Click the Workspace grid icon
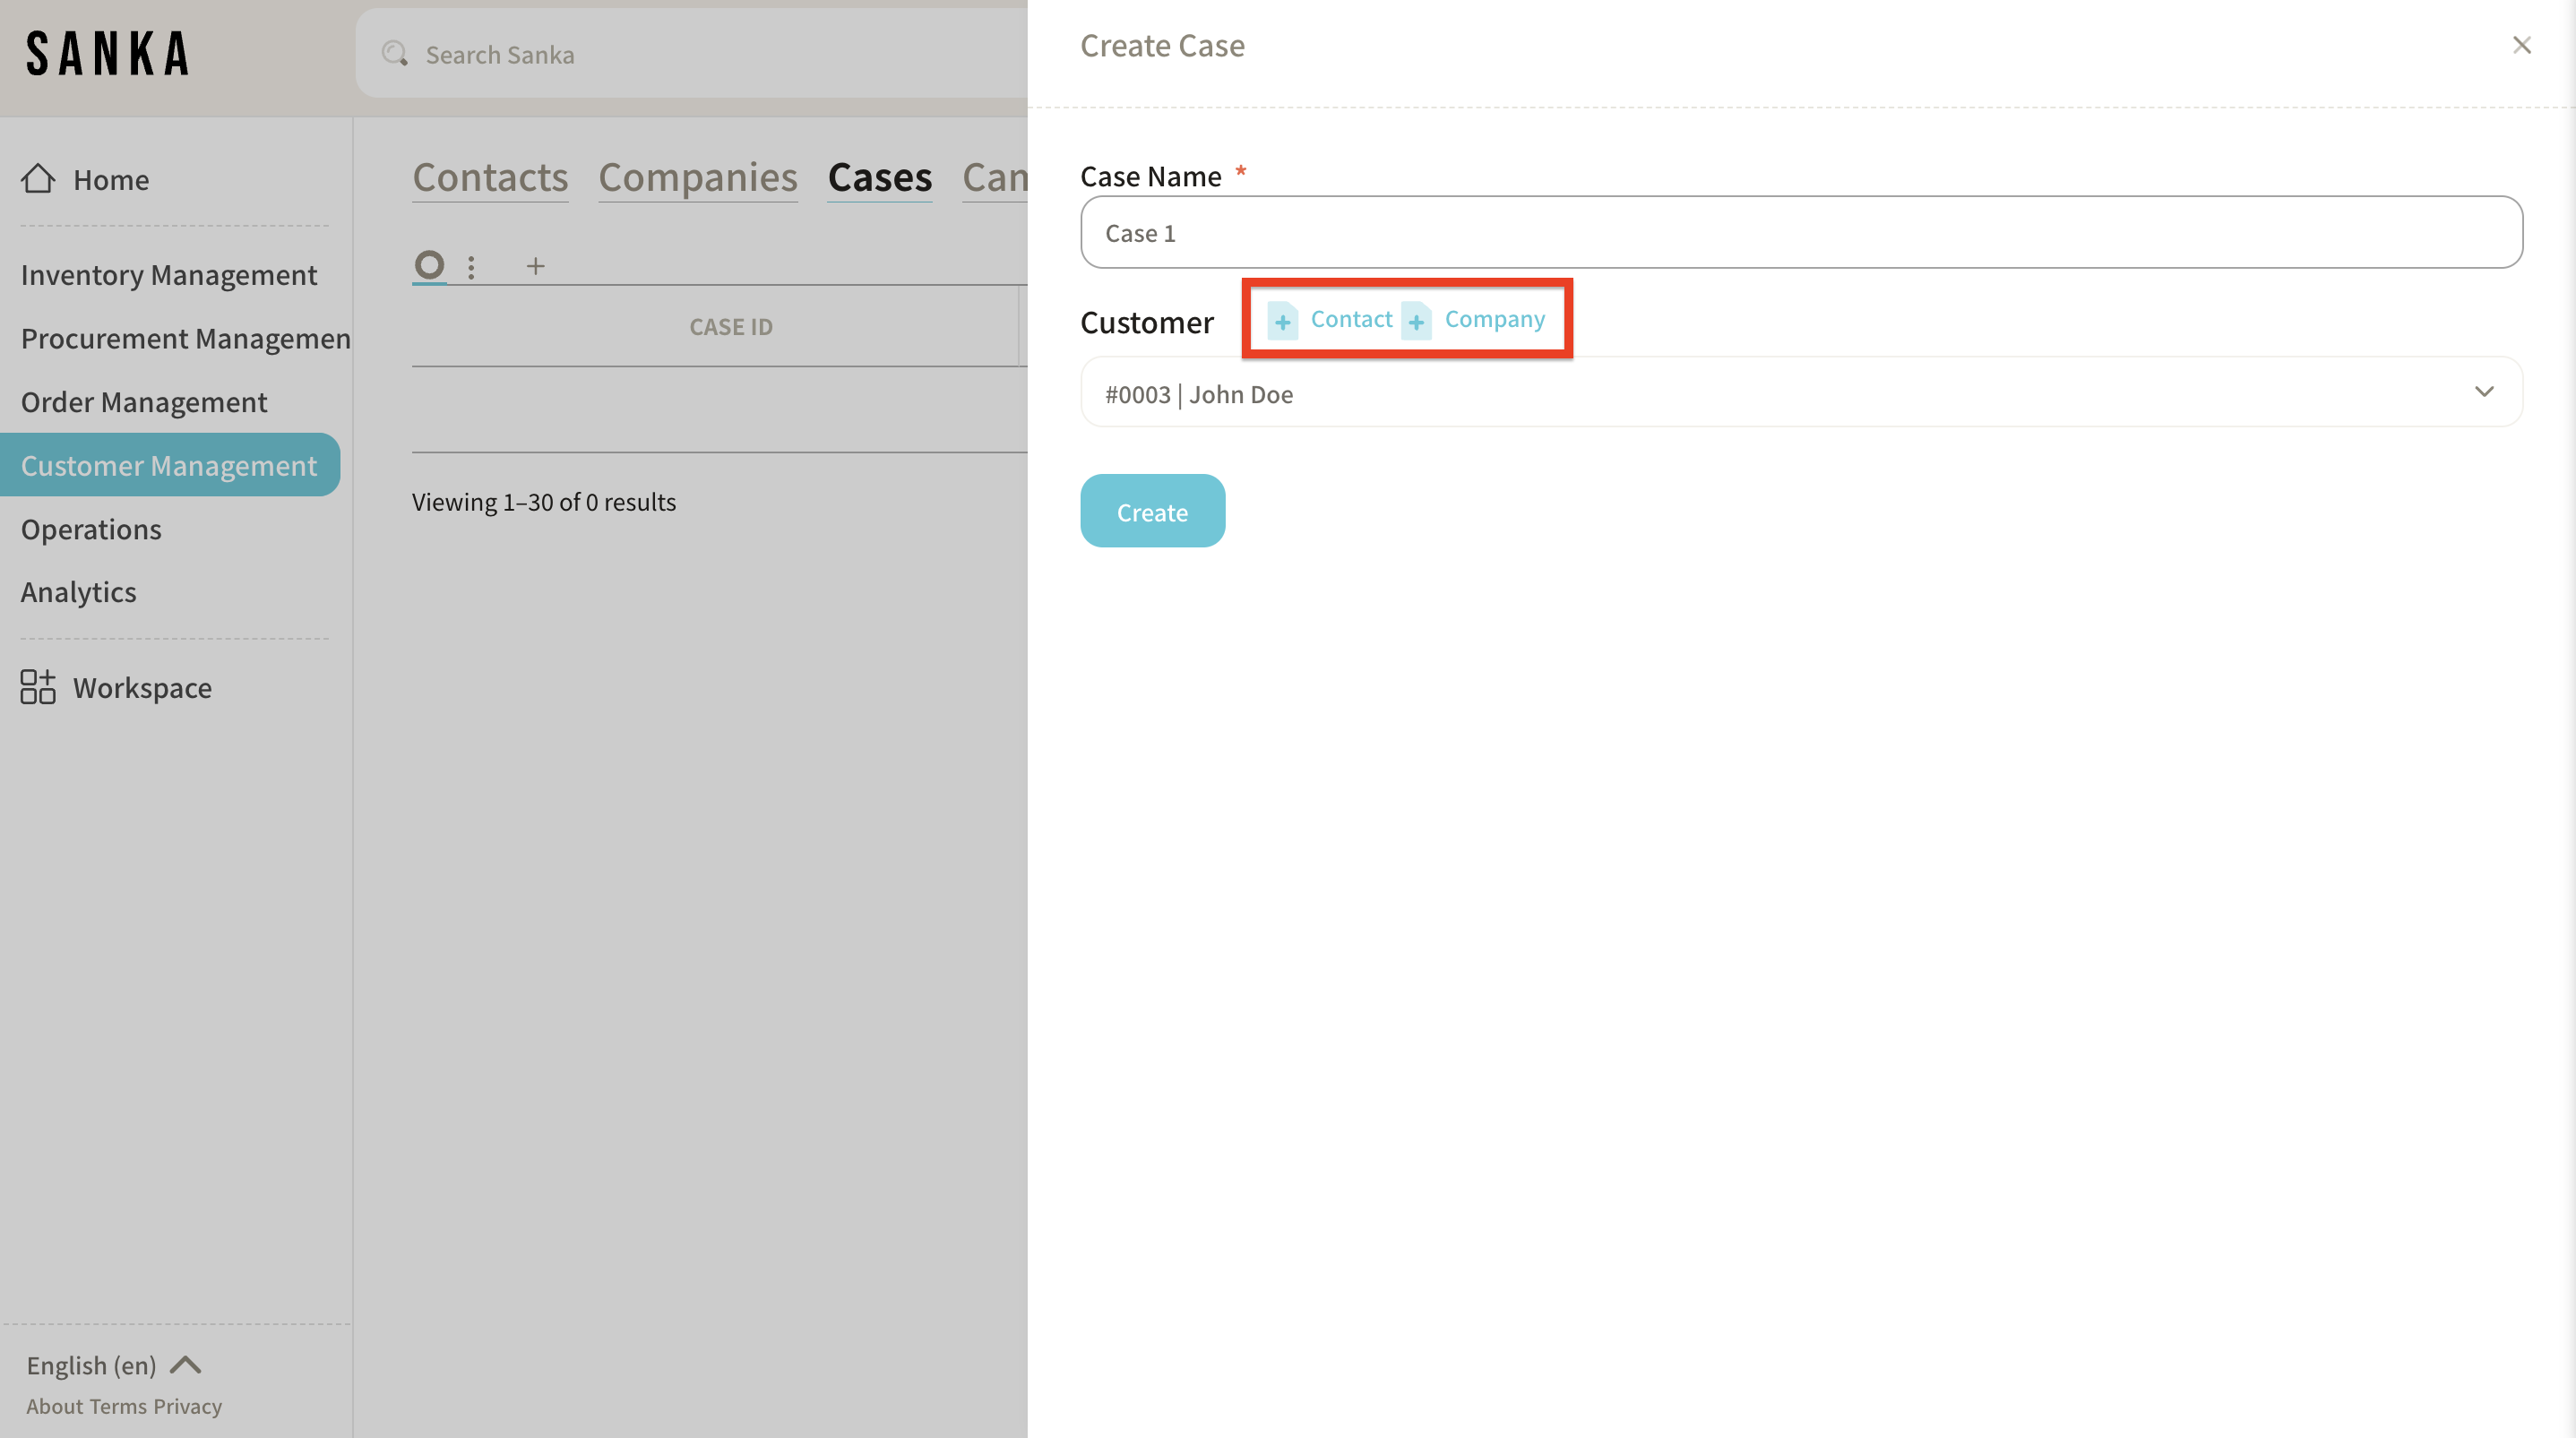Screen dimensions: 2576x1438 coord(38,687)
